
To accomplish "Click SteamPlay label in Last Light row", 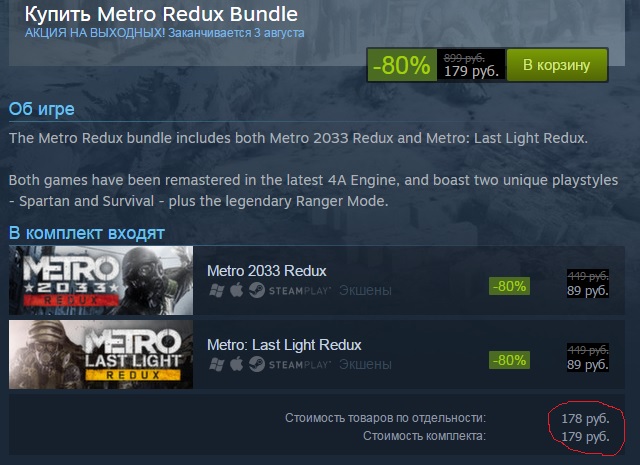I will click(x=300, y=365).
